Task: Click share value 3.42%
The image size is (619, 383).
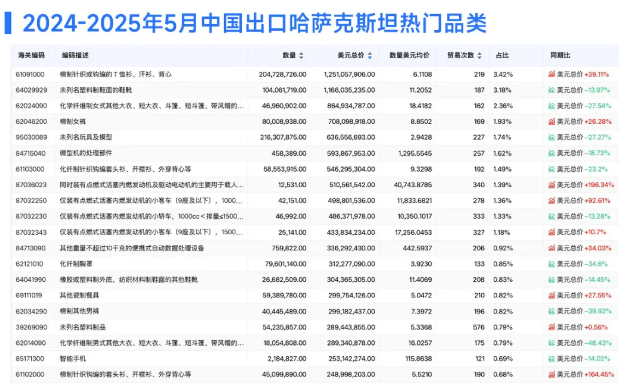Action: point(503,74)
